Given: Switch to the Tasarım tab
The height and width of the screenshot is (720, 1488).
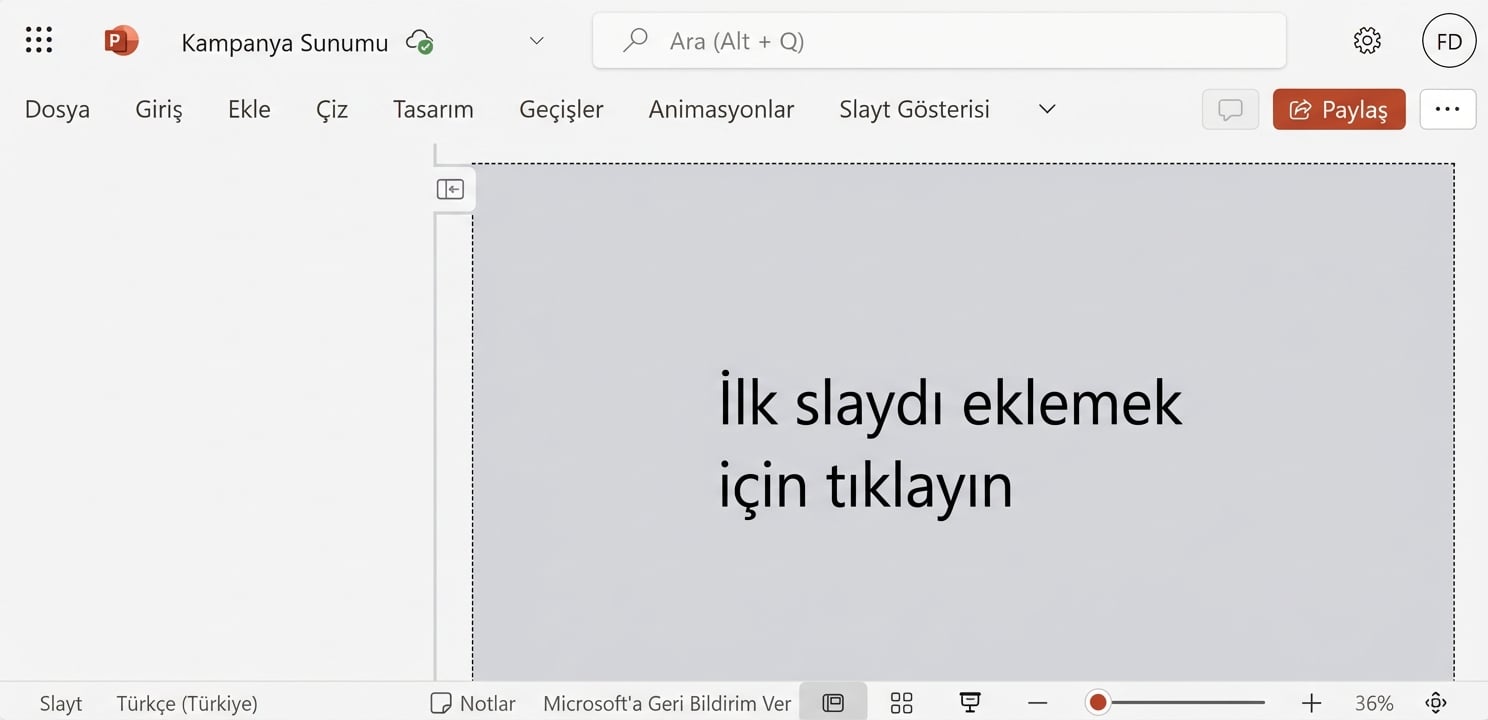Looking at the screenshot, I should pos(433,109).
